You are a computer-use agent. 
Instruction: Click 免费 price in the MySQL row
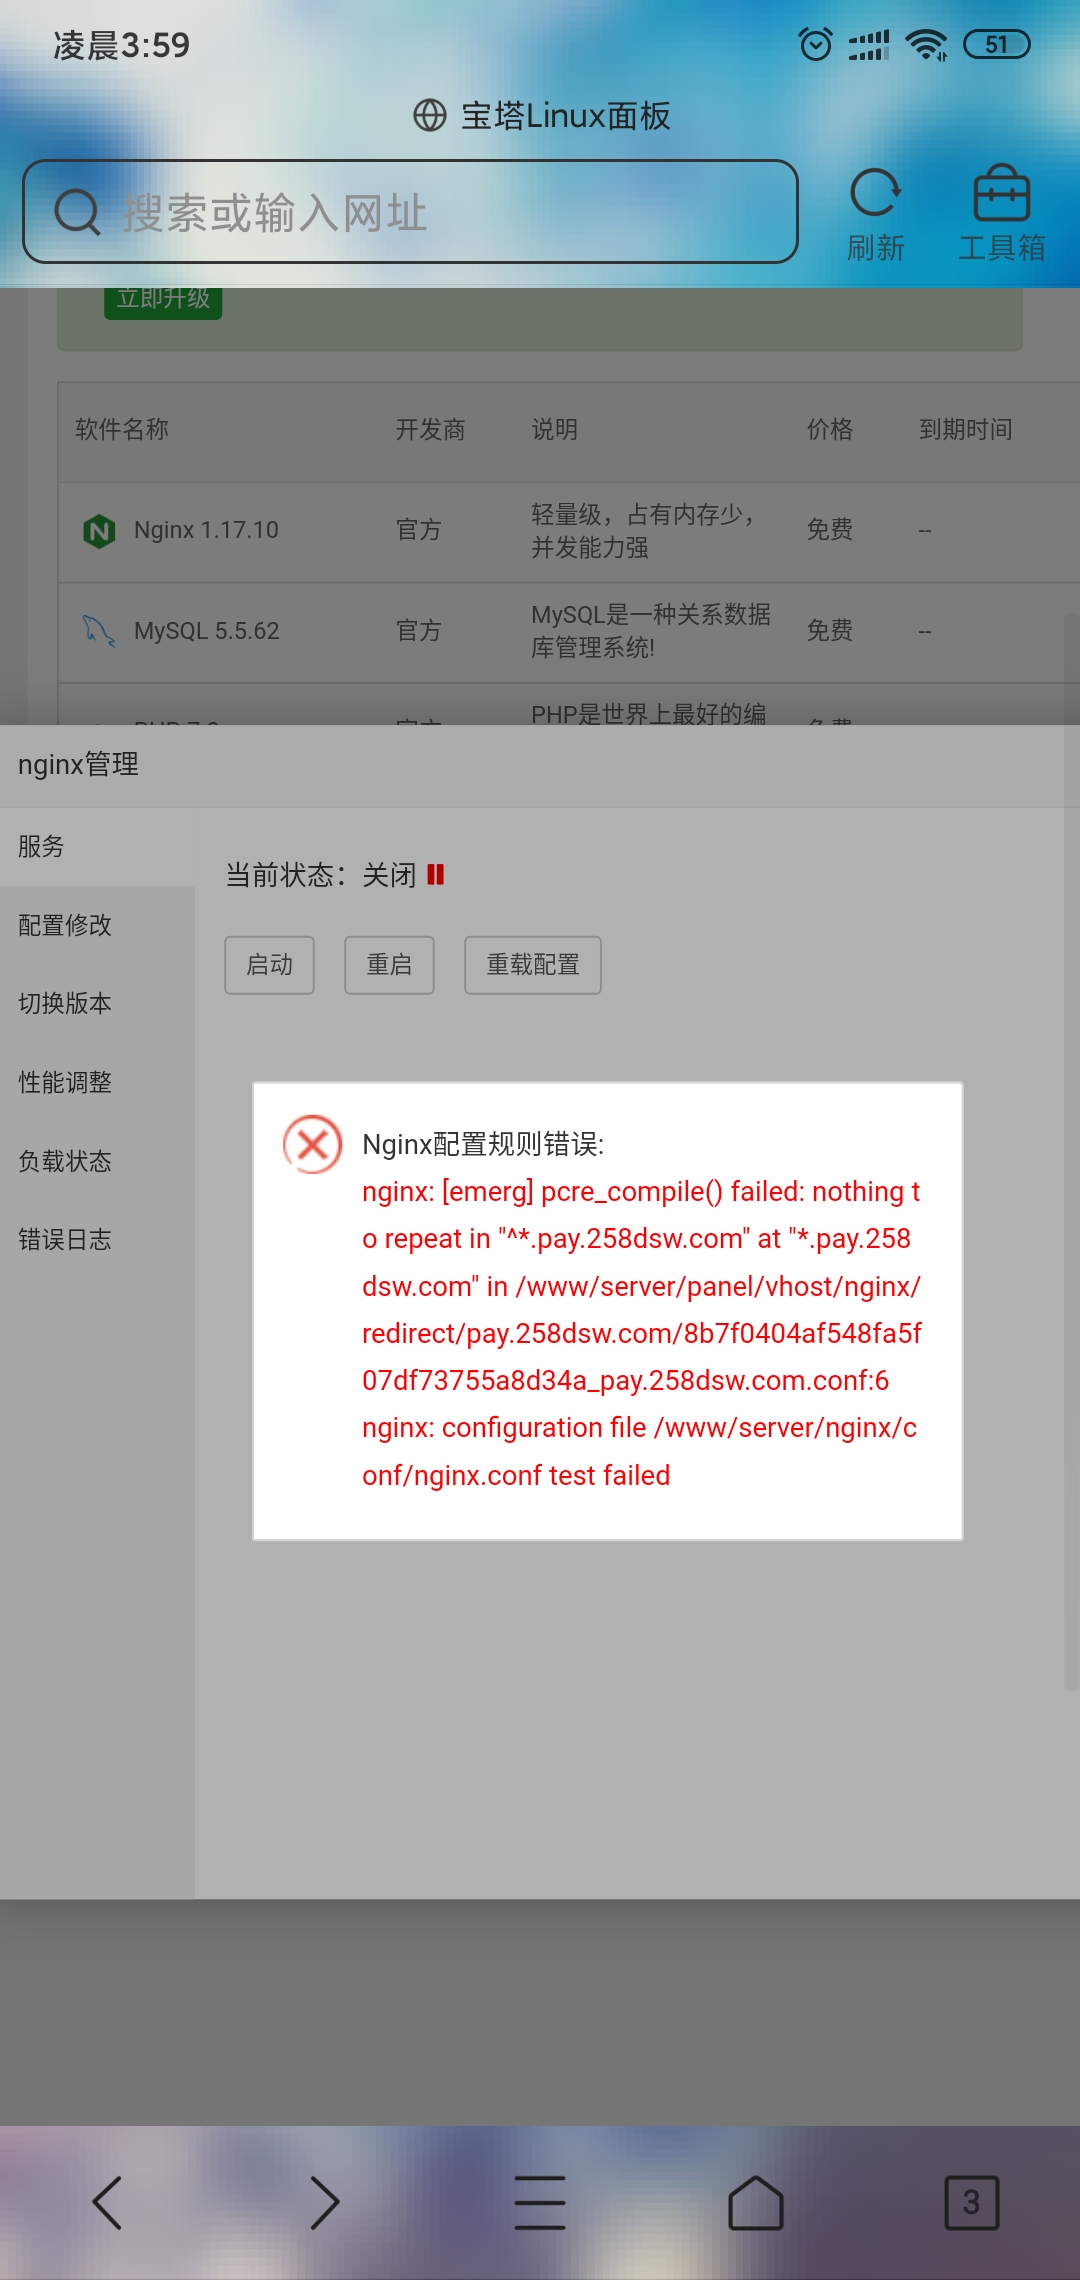830,631
